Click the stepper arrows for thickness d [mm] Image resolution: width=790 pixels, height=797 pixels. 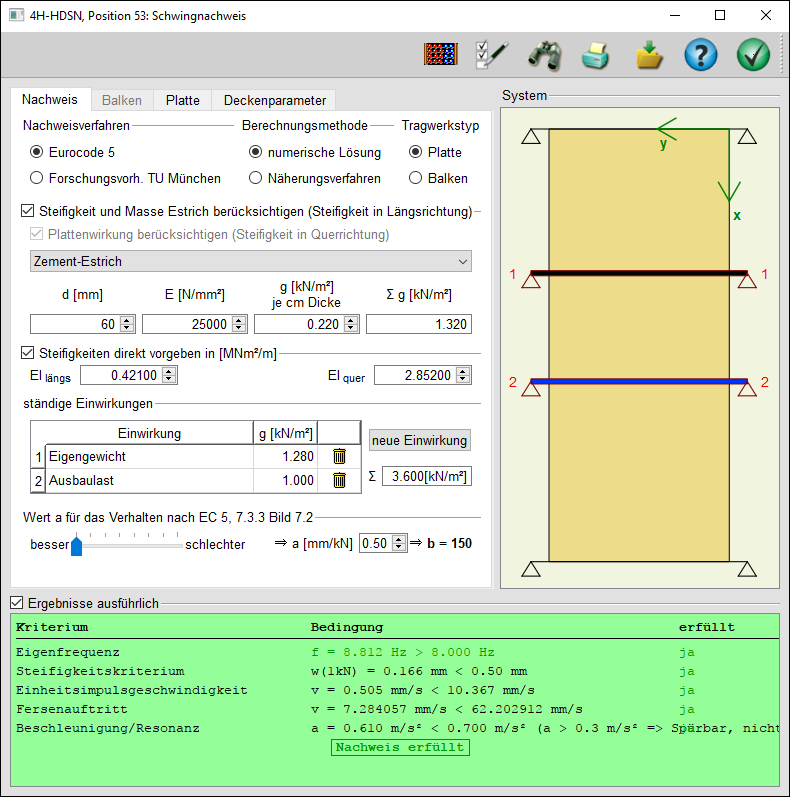[x=127, y=324]
